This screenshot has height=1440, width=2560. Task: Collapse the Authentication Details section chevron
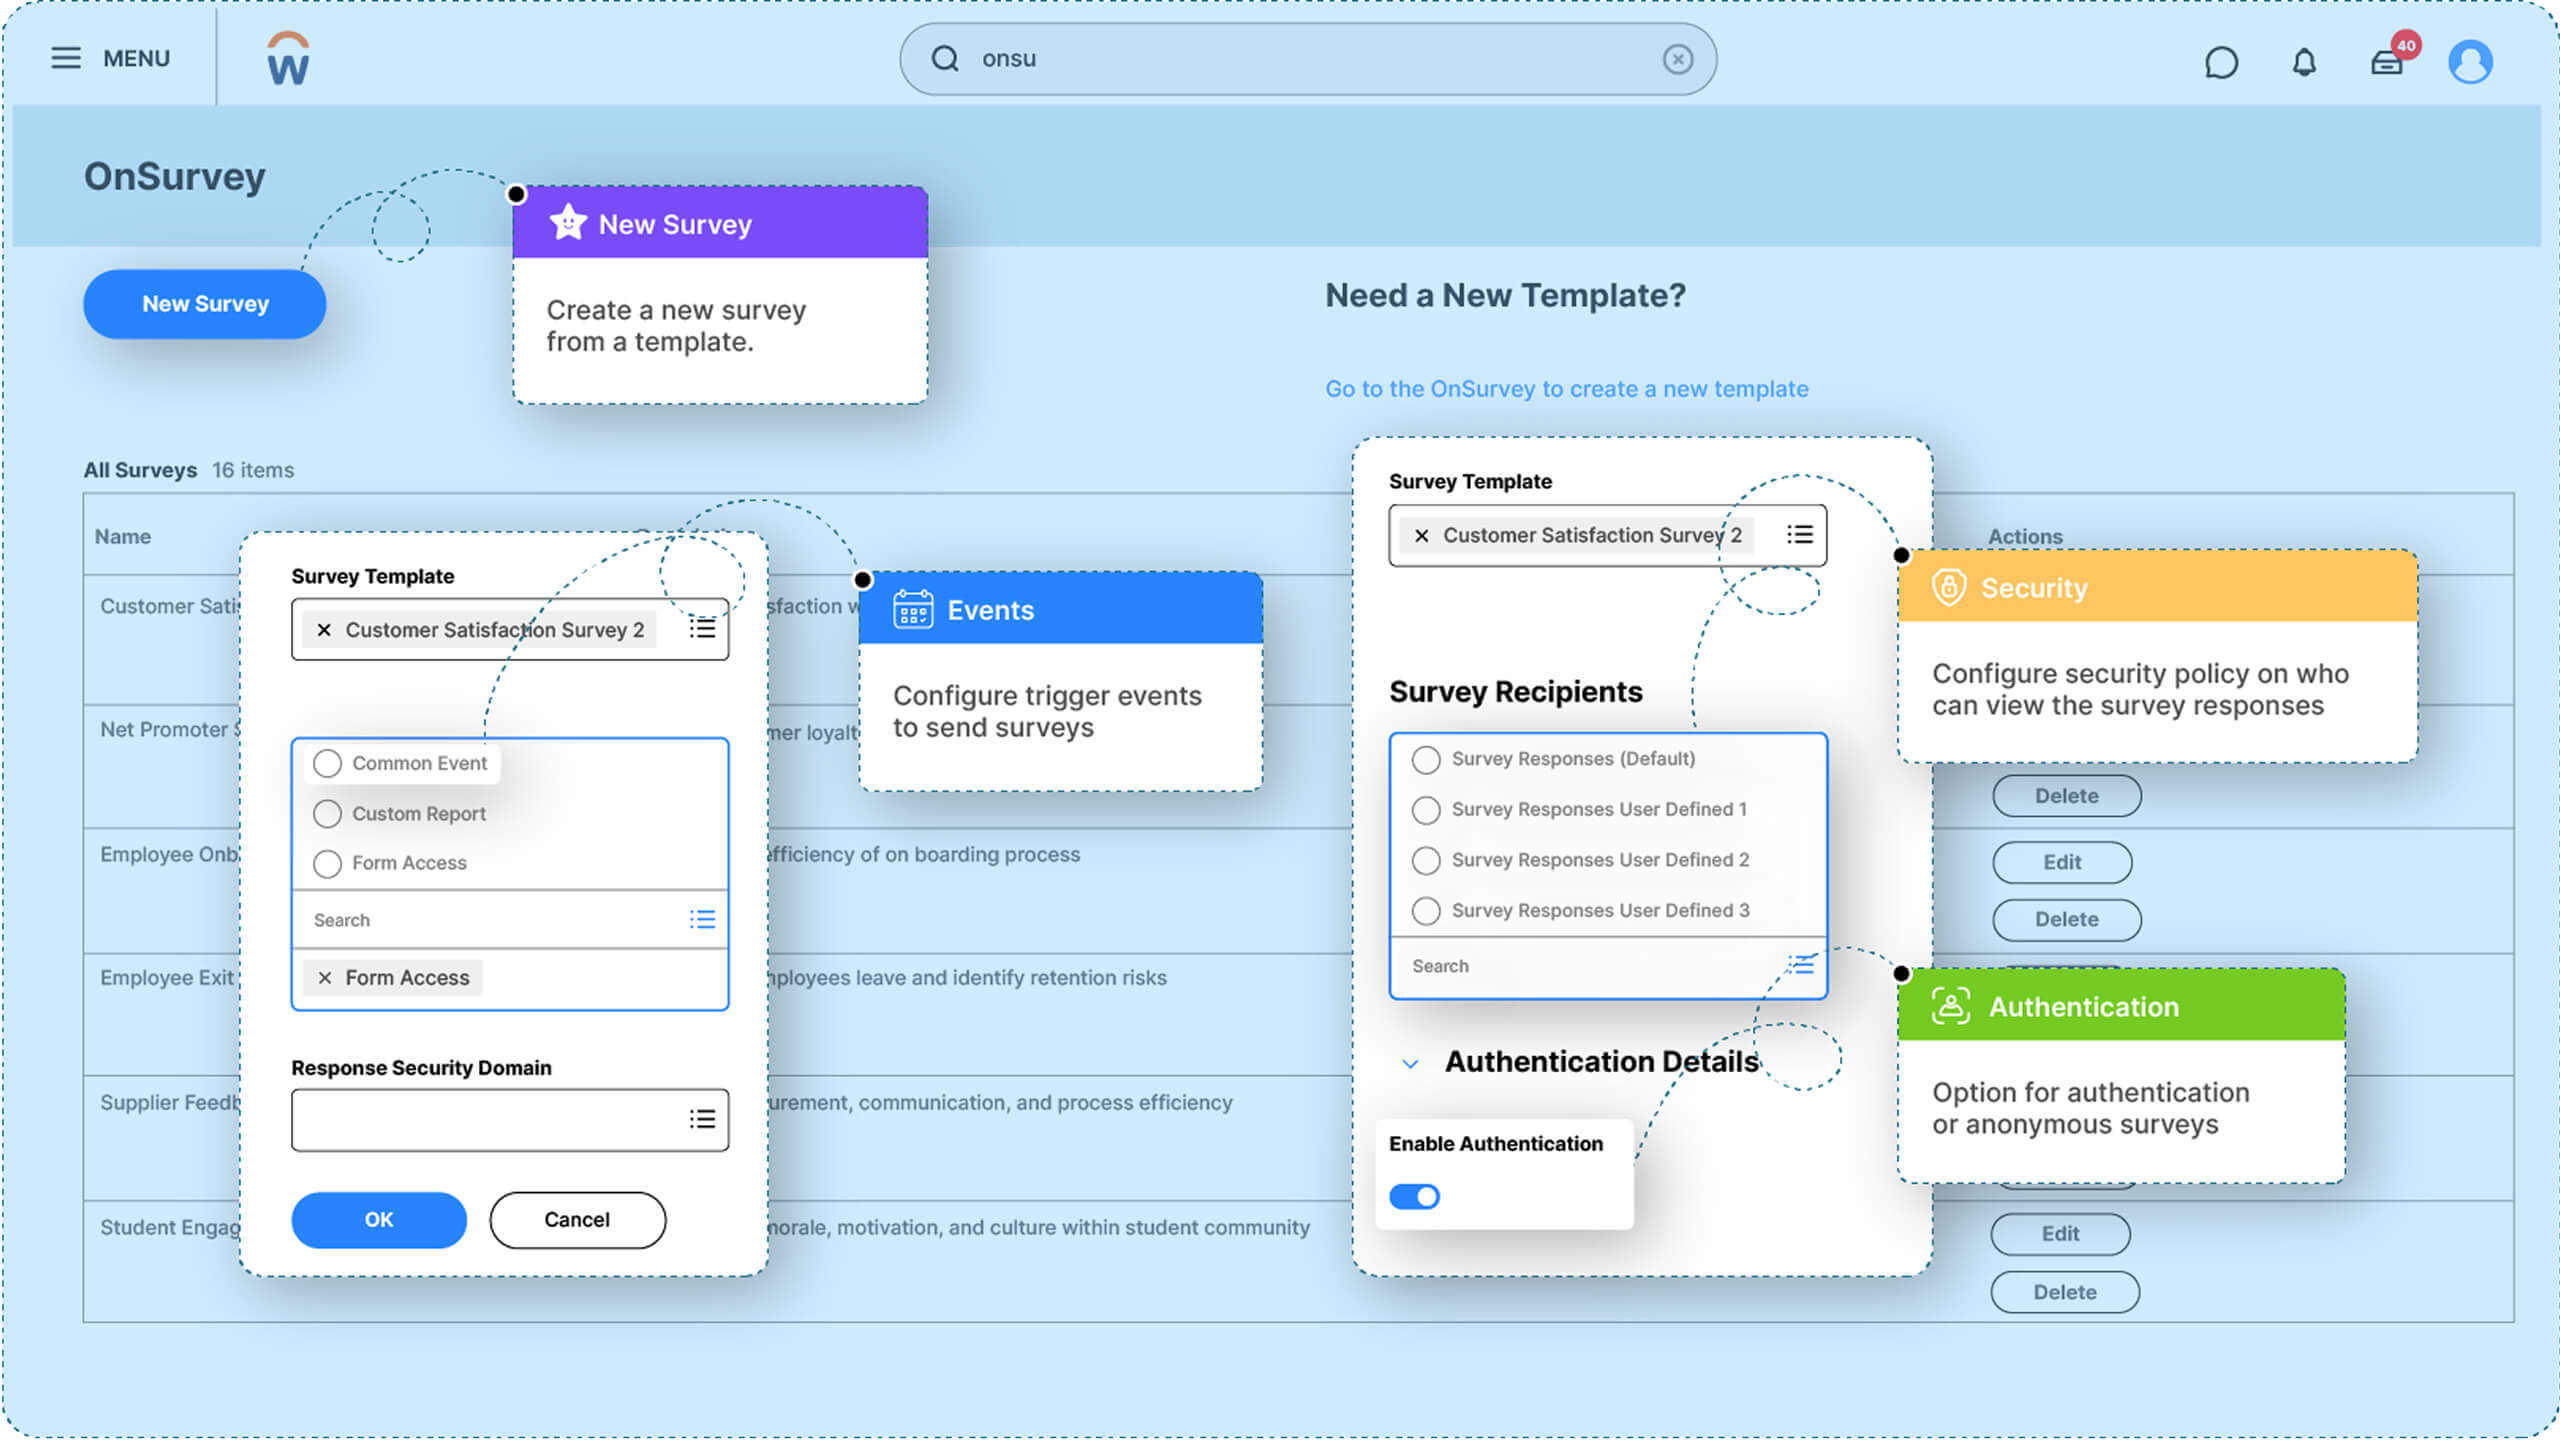(x=1410, y=1063)
